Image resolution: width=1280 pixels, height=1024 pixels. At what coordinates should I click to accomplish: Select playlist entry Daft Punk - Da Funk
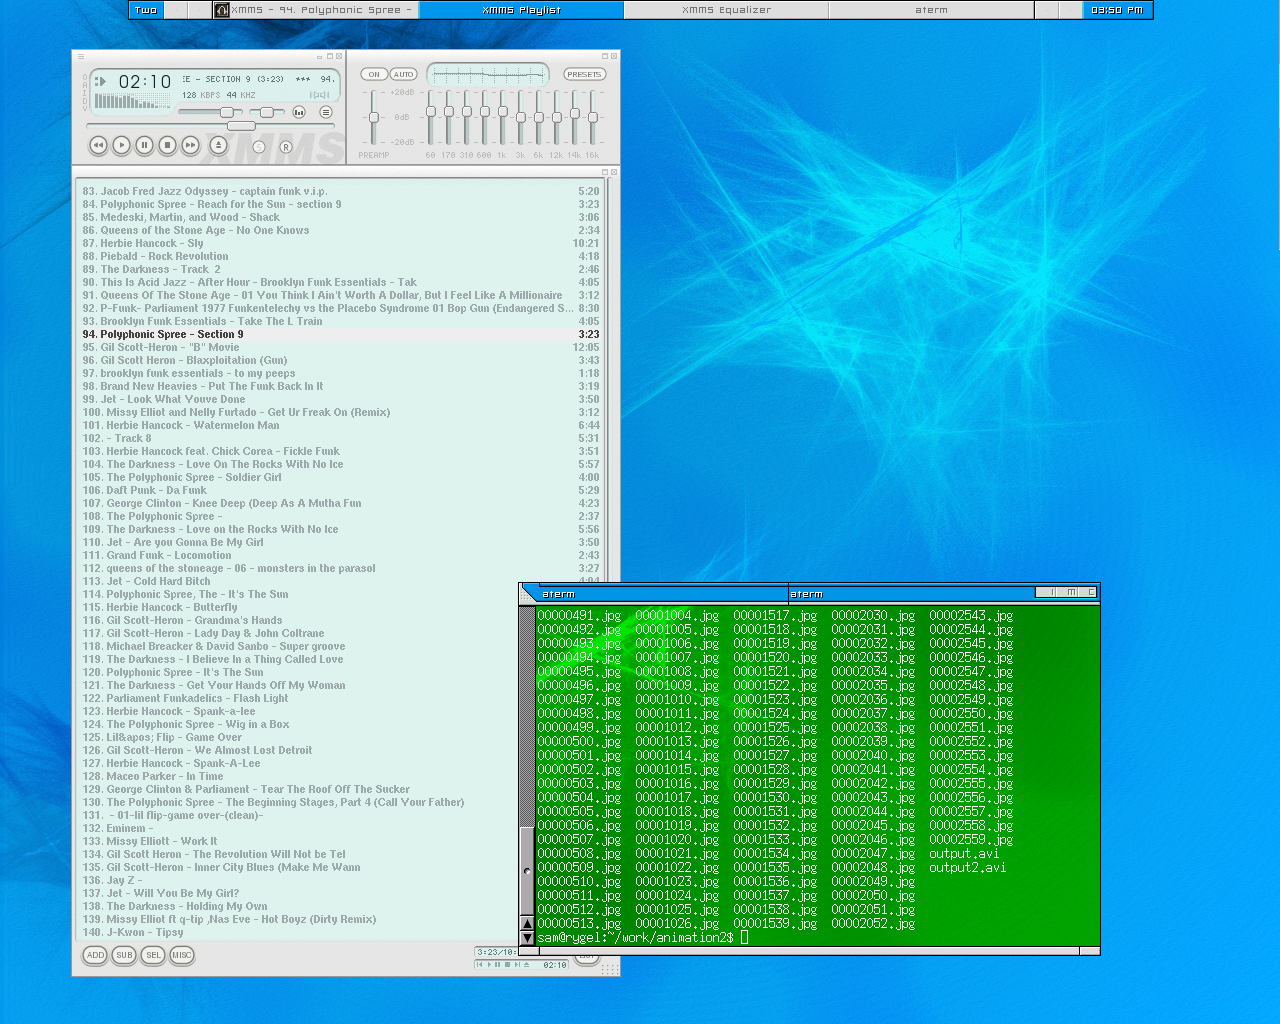(x=341, y=490)
